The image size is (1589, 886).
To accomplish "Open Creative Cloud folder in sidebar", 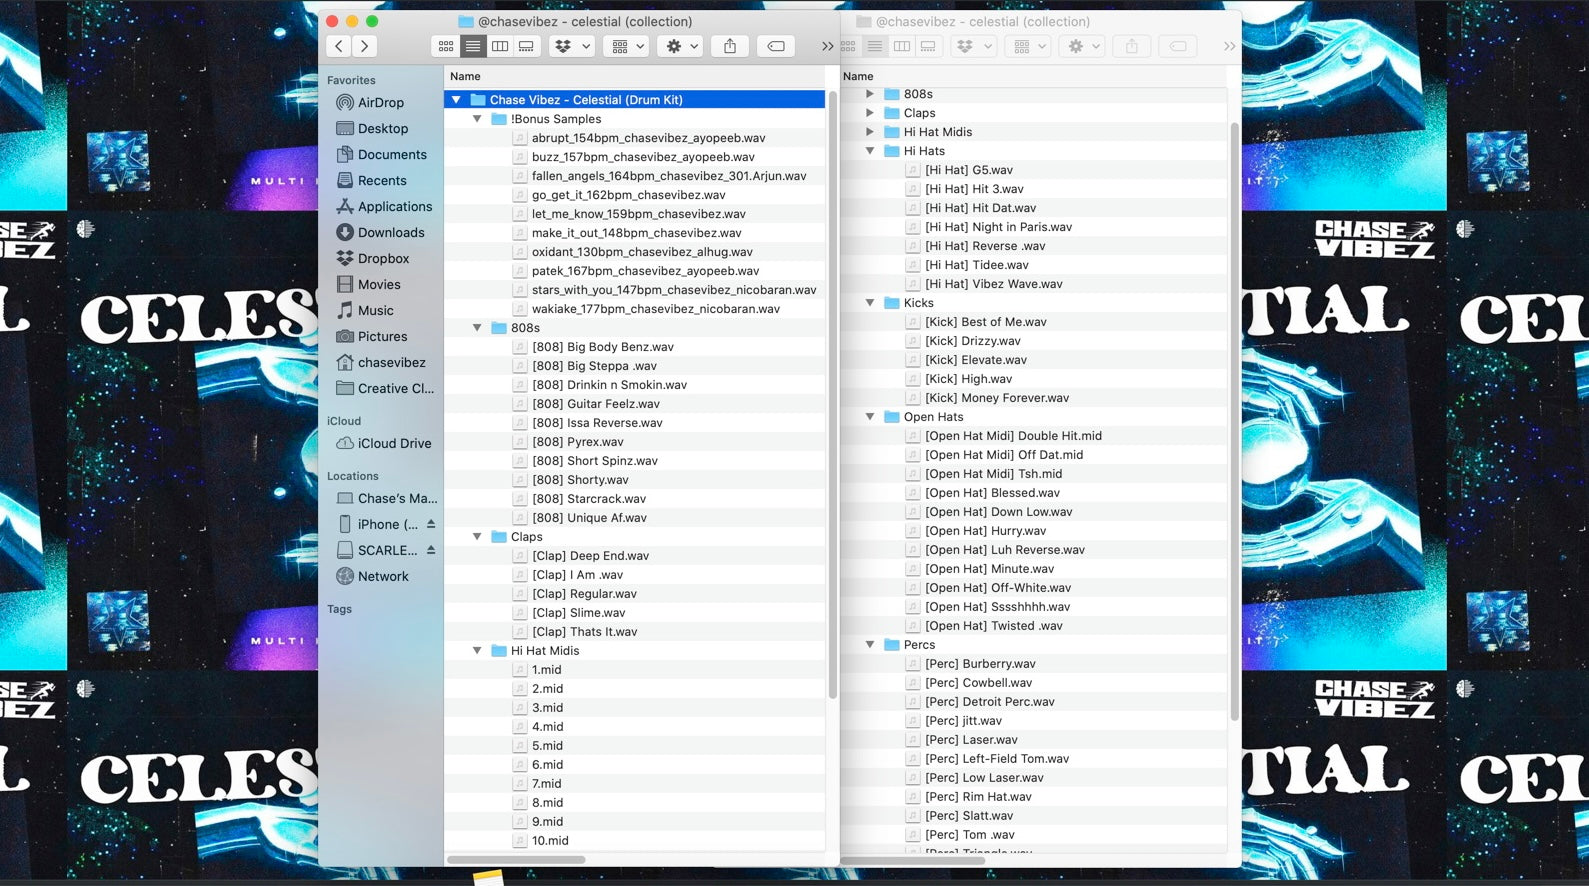I will pyautogui.click(x=395, y=388).
